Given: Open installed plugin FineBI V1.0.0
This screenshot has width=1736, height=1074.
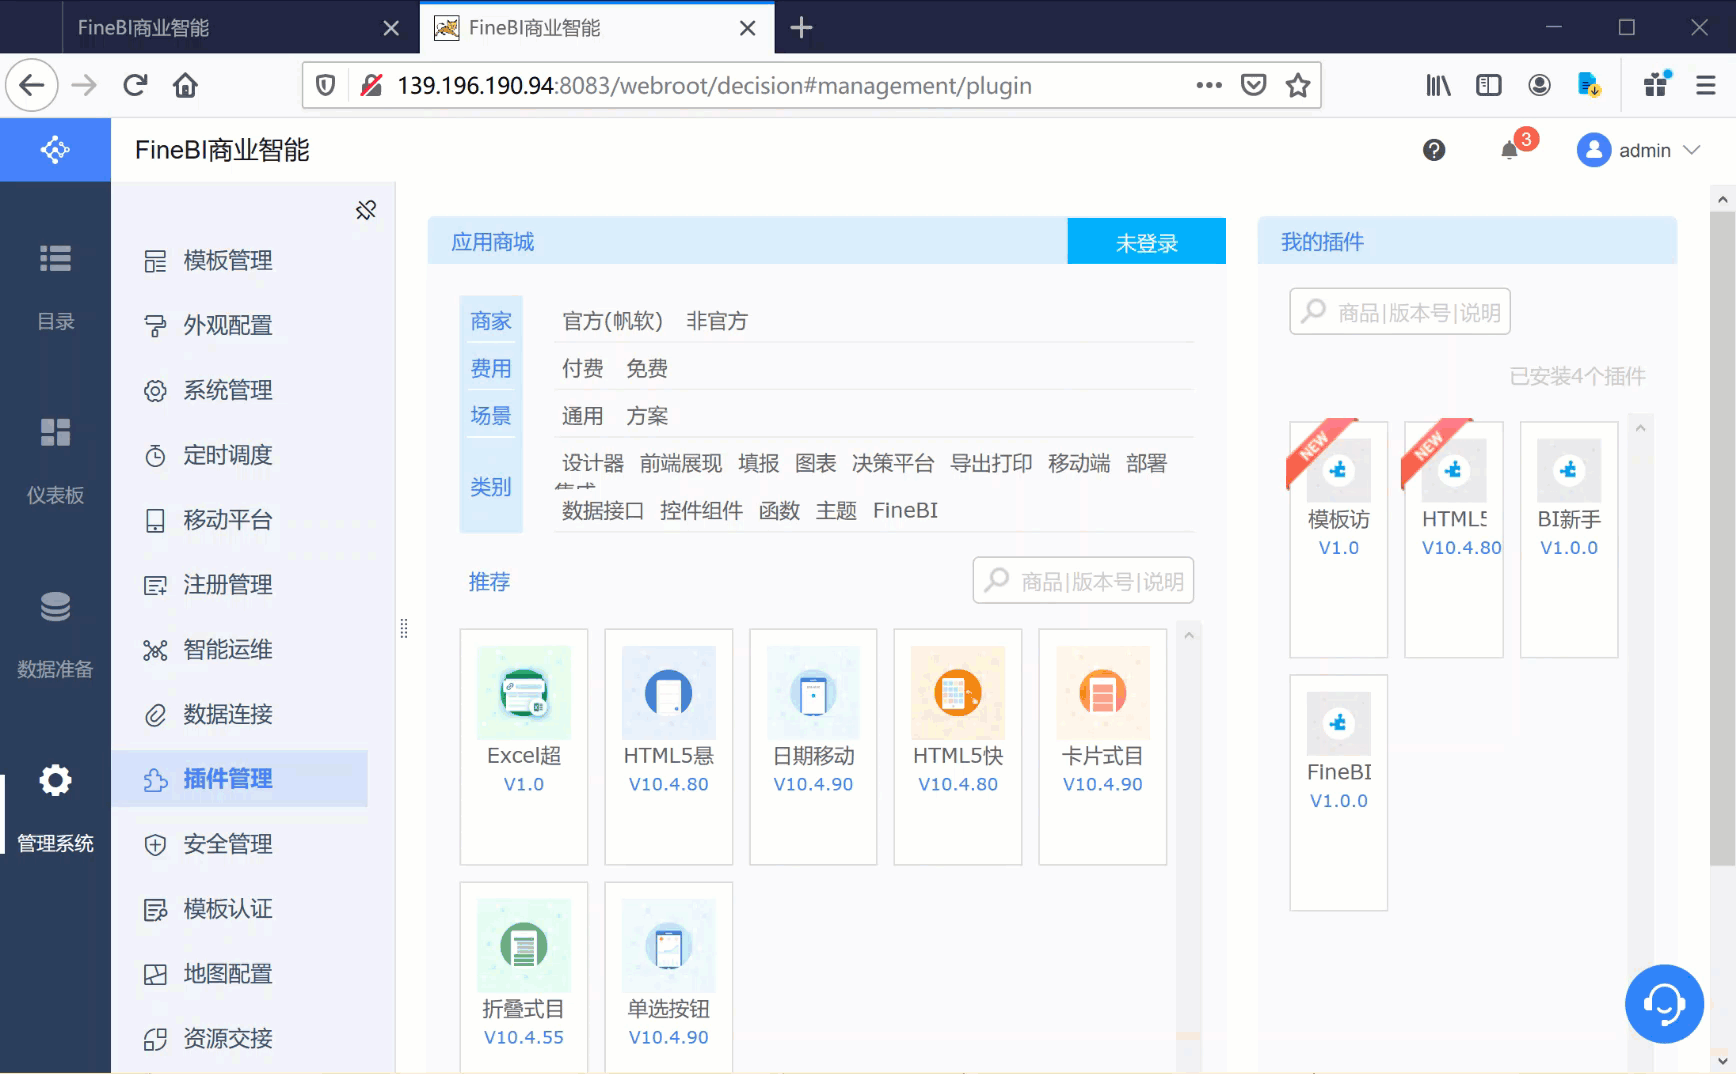Looking at the screenshot, I should [1339, 792].
